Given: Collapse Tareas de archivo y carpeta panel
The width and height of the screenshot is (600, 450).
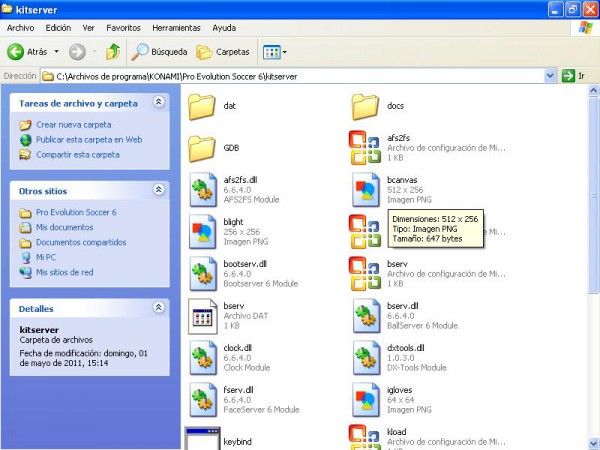Looking at the screenshot, I should pyautogui.click(x=159, y=102).
